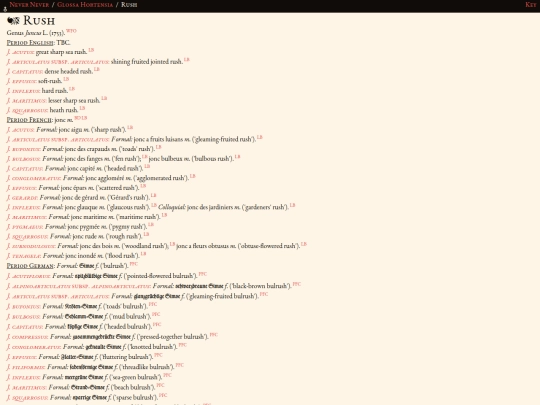Open J. tenageia beside 'jonc inondé'
The height and width of the screenshot is (405, 540).
pos(24,256)
